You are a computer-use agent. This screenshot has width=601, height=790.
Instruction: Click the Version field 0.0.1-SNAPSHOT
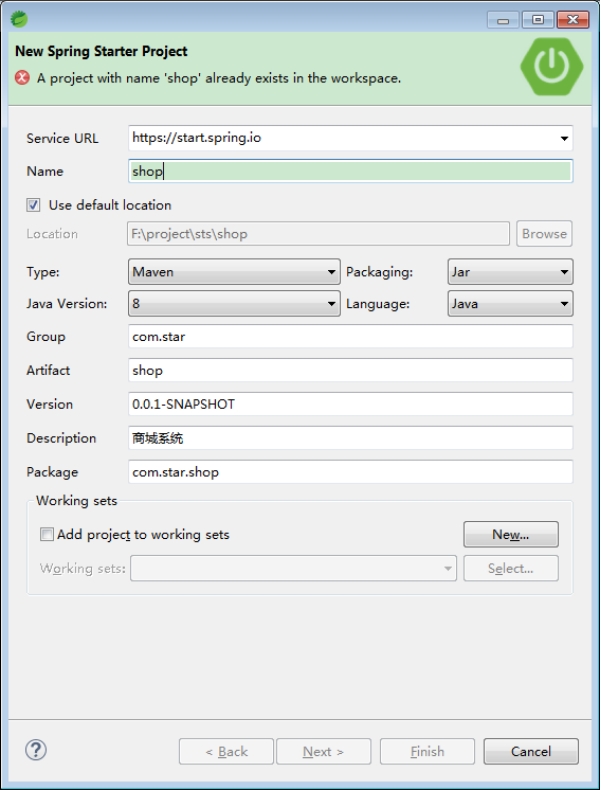click(x=350, y=404)
